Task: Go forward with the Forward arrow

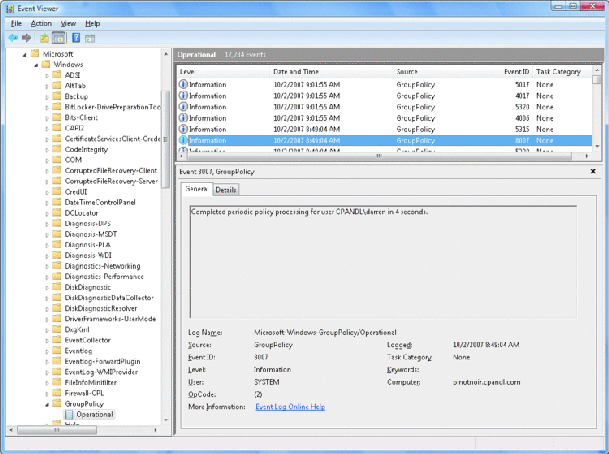Action: tap(26, 38)
